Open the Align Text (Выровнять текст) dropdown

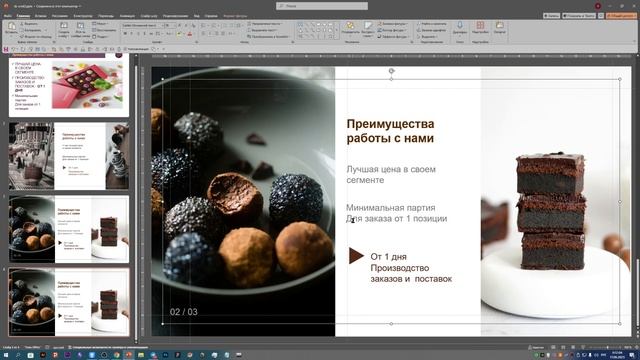click(x=263, y=30)
